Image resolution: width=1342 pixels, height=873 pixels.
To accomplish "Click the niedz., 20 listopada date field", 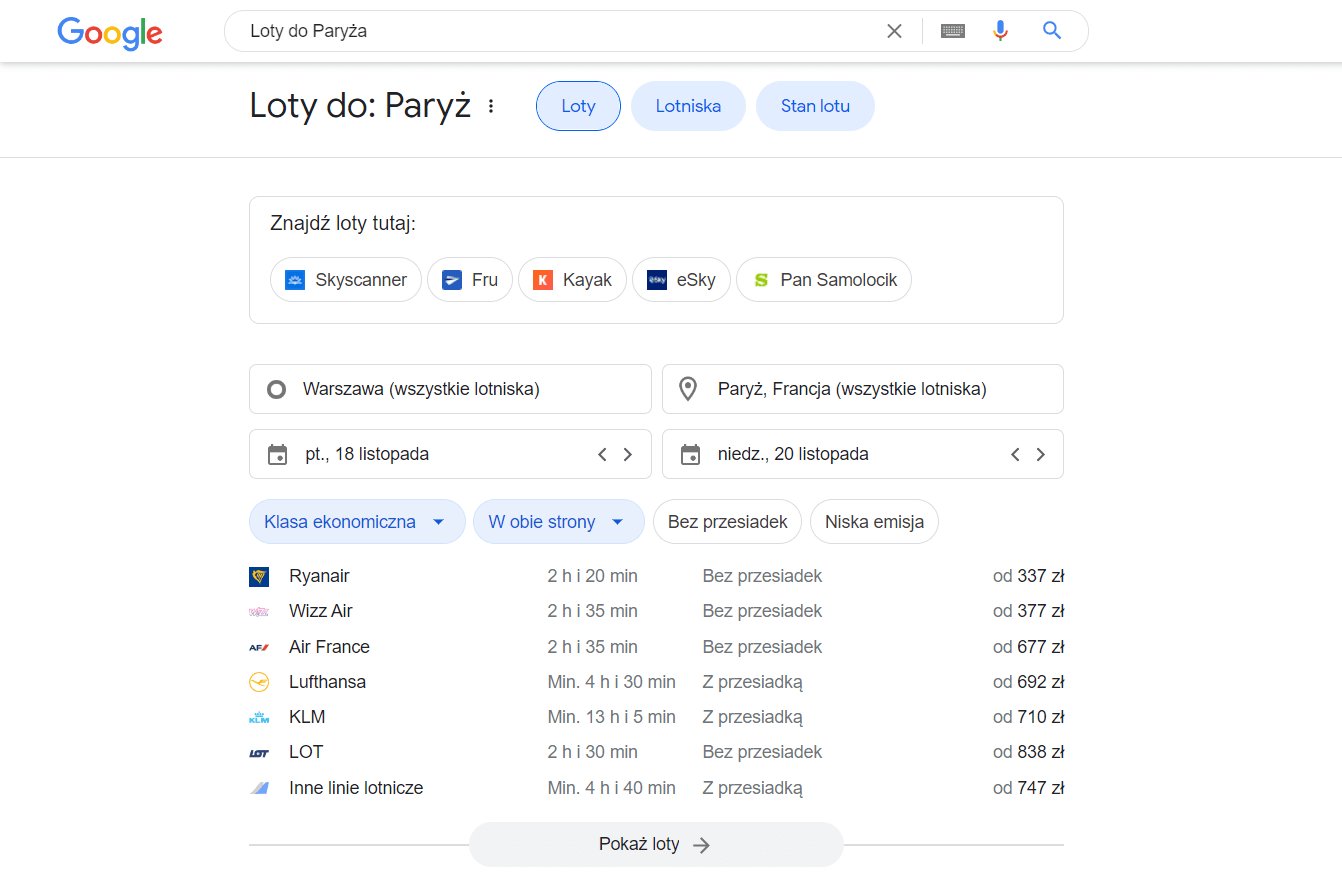I will point(863,454).
